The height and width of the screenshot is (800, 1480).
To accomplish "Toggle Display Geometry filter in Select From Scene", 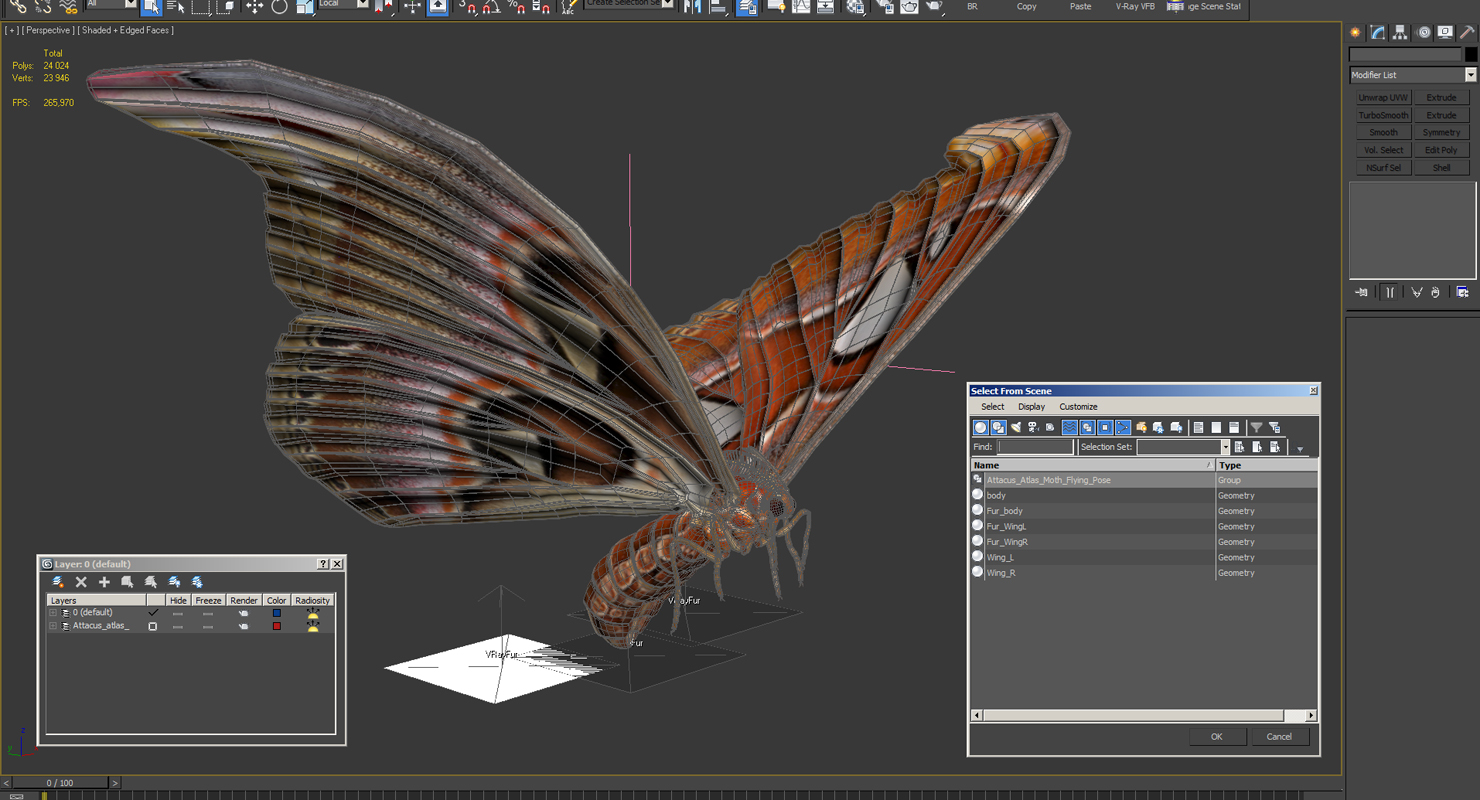I will tap(980, 428).
